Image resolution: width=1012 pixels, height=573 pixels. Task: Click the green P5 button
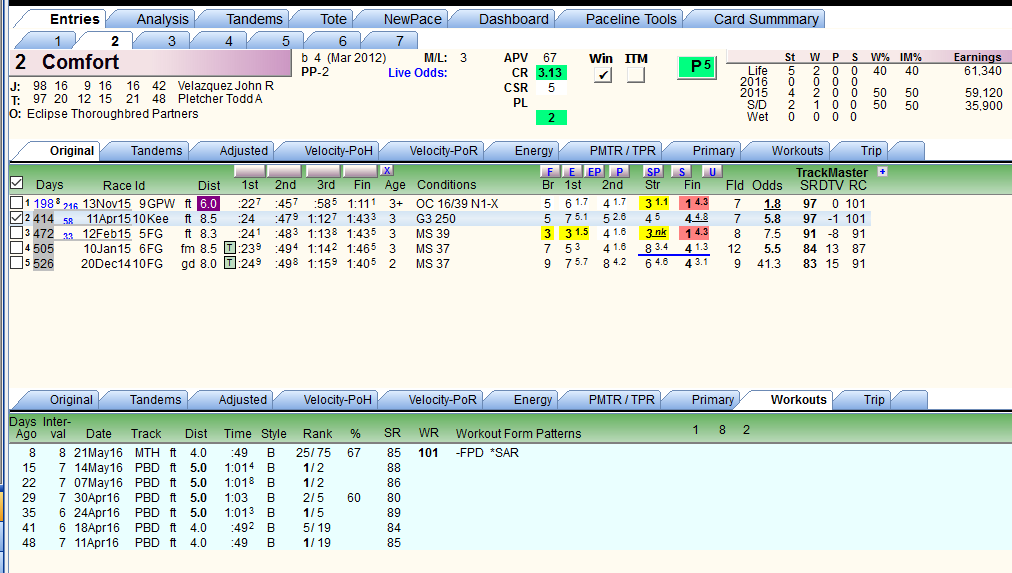(697, 66)
